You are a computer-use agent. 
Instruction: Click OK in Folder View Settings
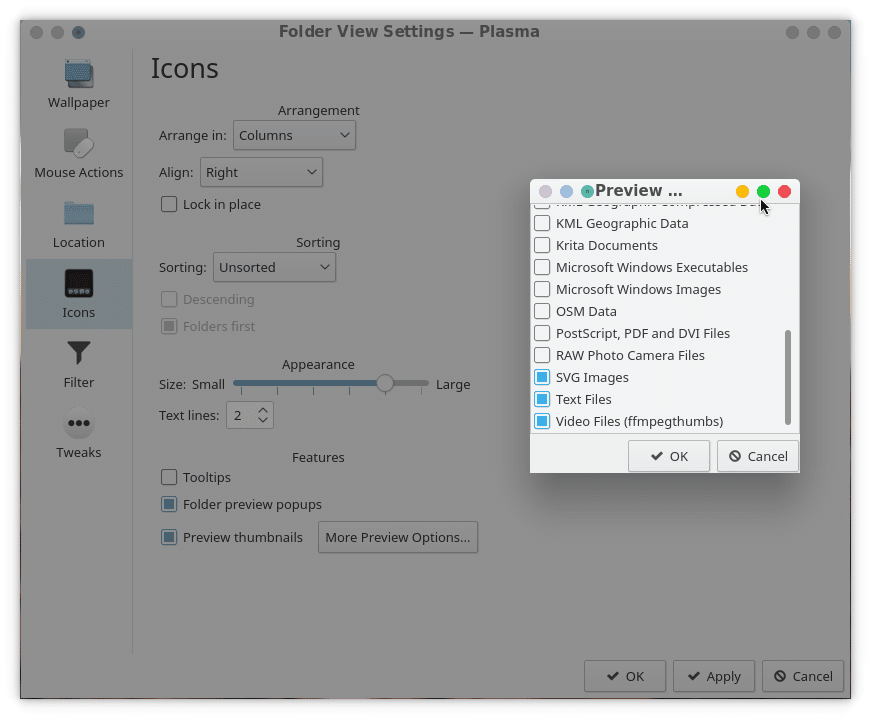click(625, 676)
